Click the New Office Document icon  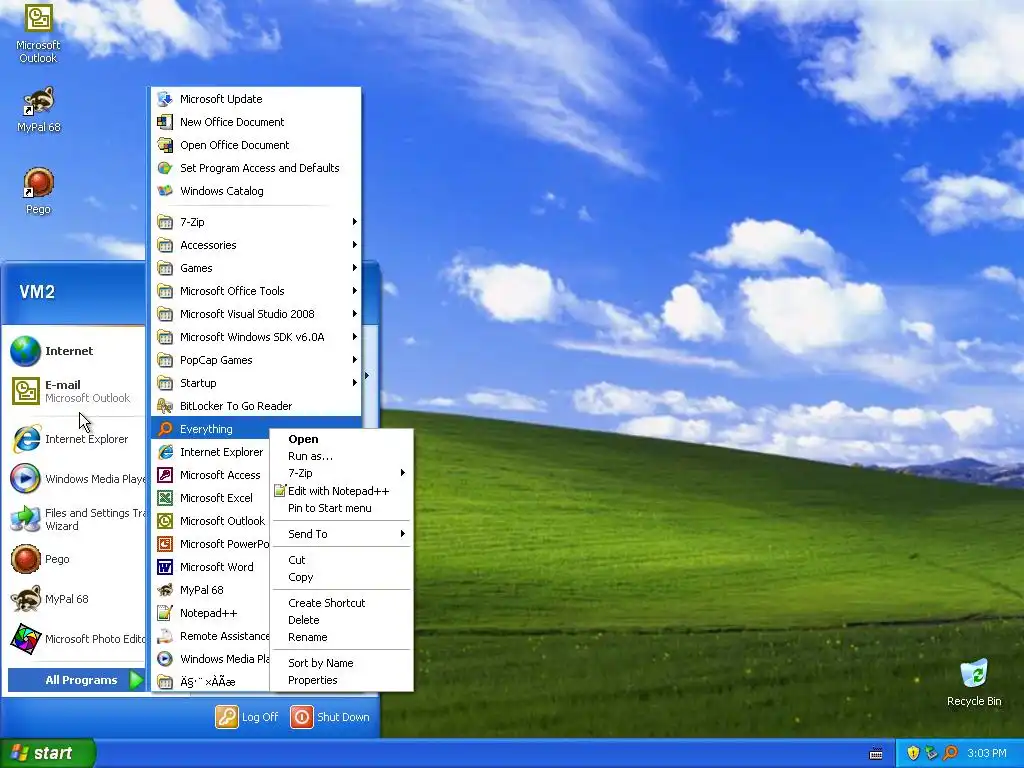click(165, 121)
